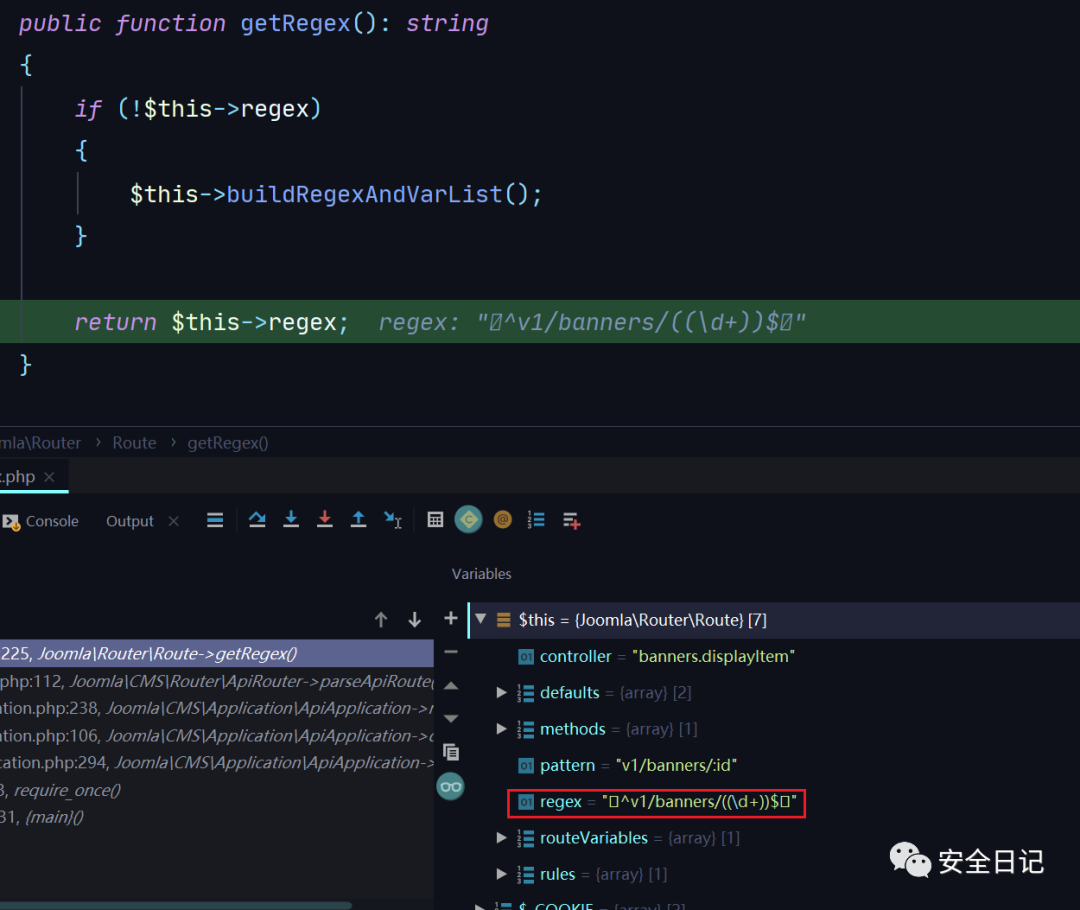The image size is (1080, 910).
Task: Toggle the teal circular C toolbar icon
Action: [x=468, y=519]
